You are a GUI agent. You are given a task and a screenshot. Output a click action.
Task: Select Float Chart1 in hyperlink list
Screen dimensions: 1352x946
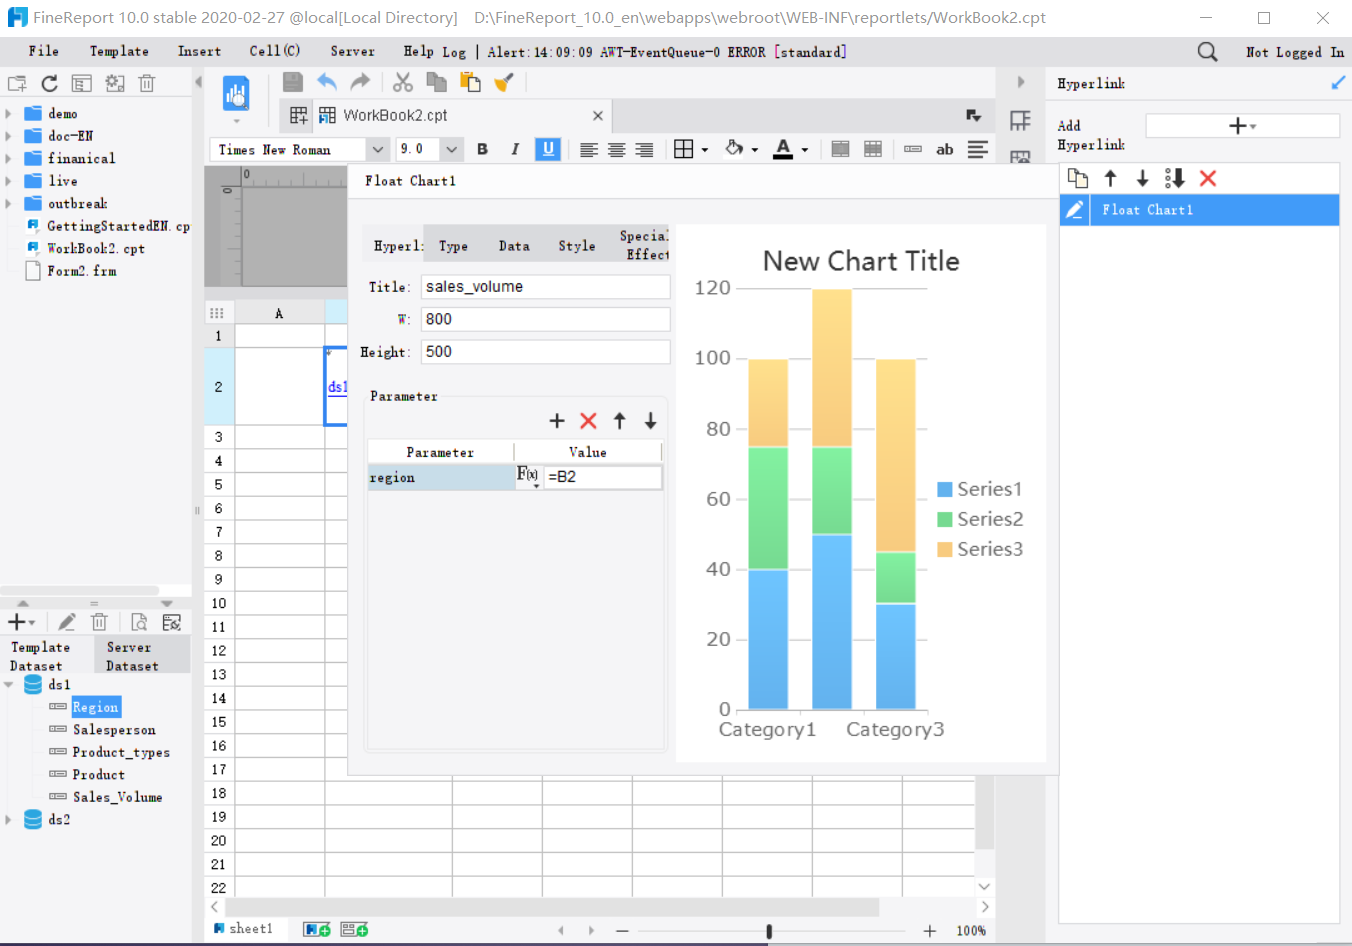click(1147, 210)
